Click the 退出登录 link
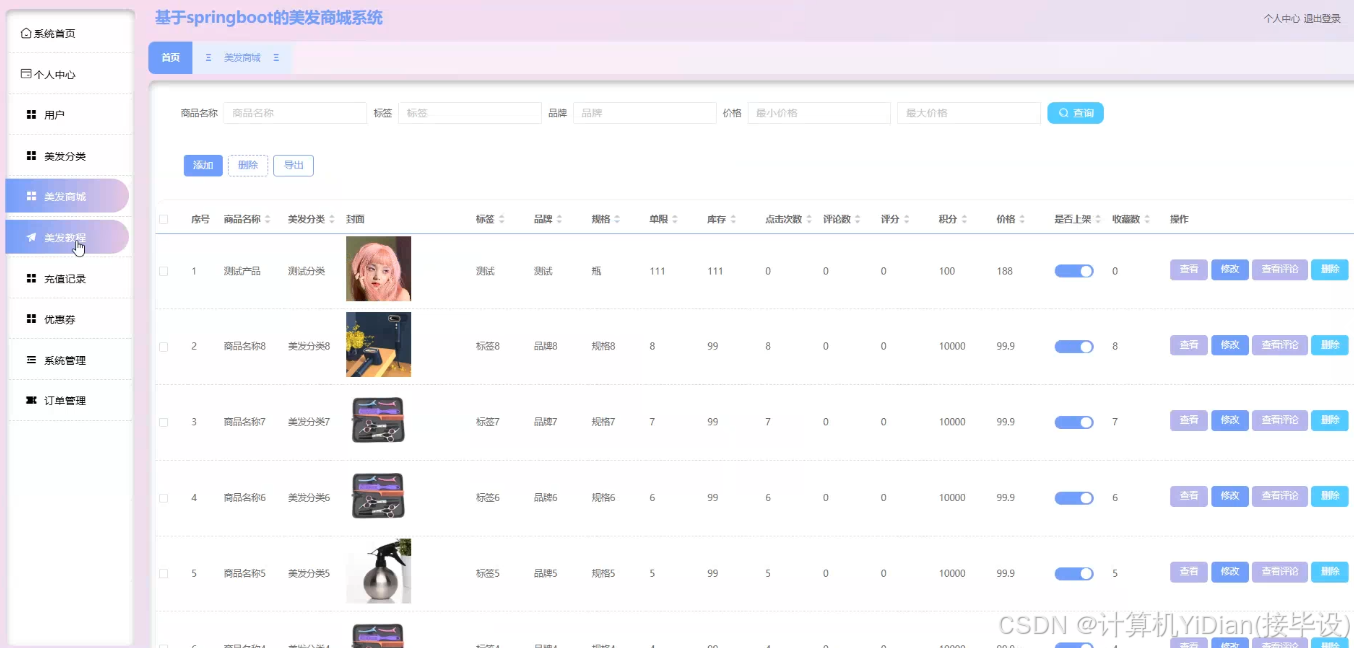 click(x=1322, y=18)
